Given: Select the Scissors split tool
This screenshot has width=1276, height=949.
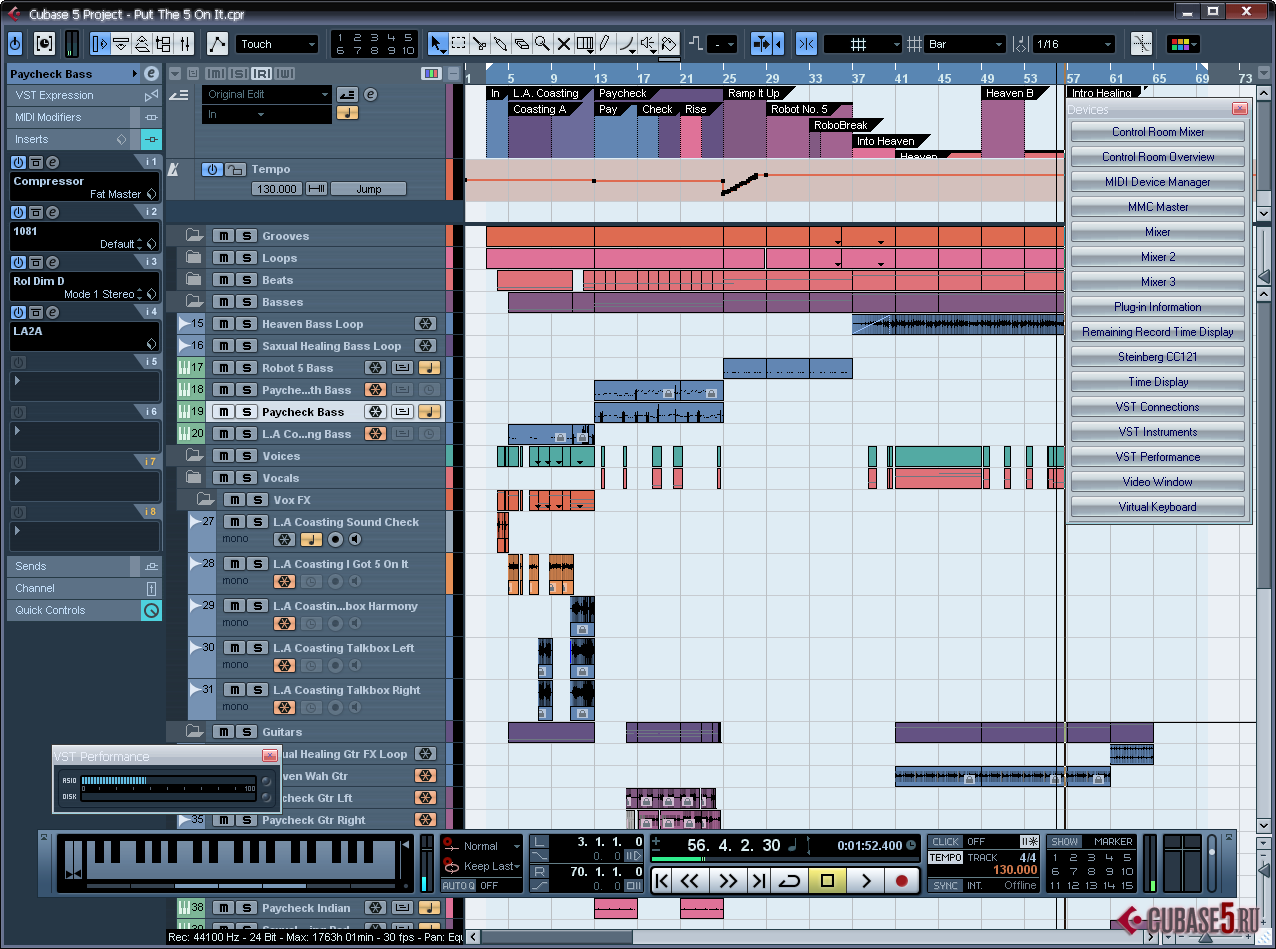Looking at the screenshot, I should [479, 44].
